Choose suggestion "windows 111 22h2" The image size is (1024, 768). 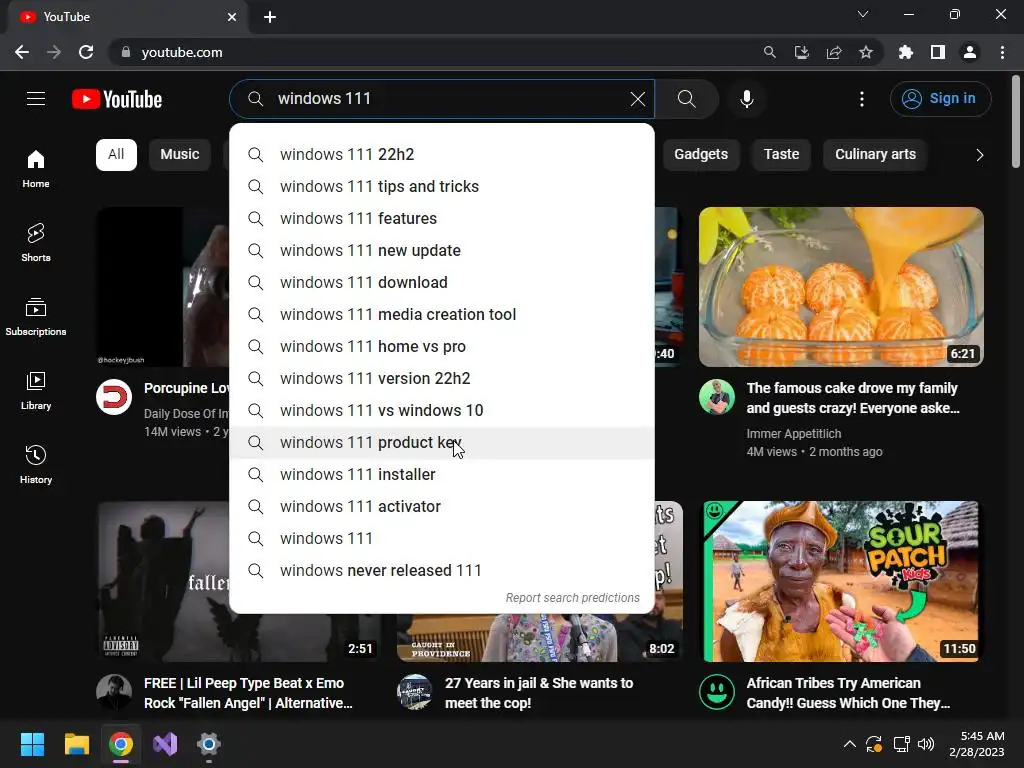pos(442,155)
